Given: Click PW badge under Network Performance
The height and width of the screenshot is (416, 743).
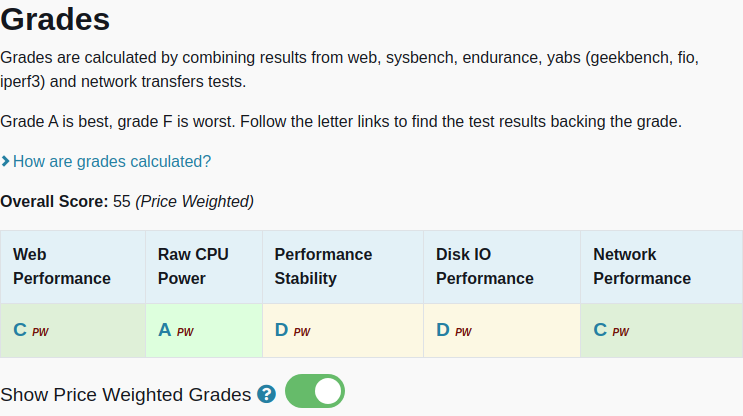Looking at the screenshot, I should pos(620,332).
